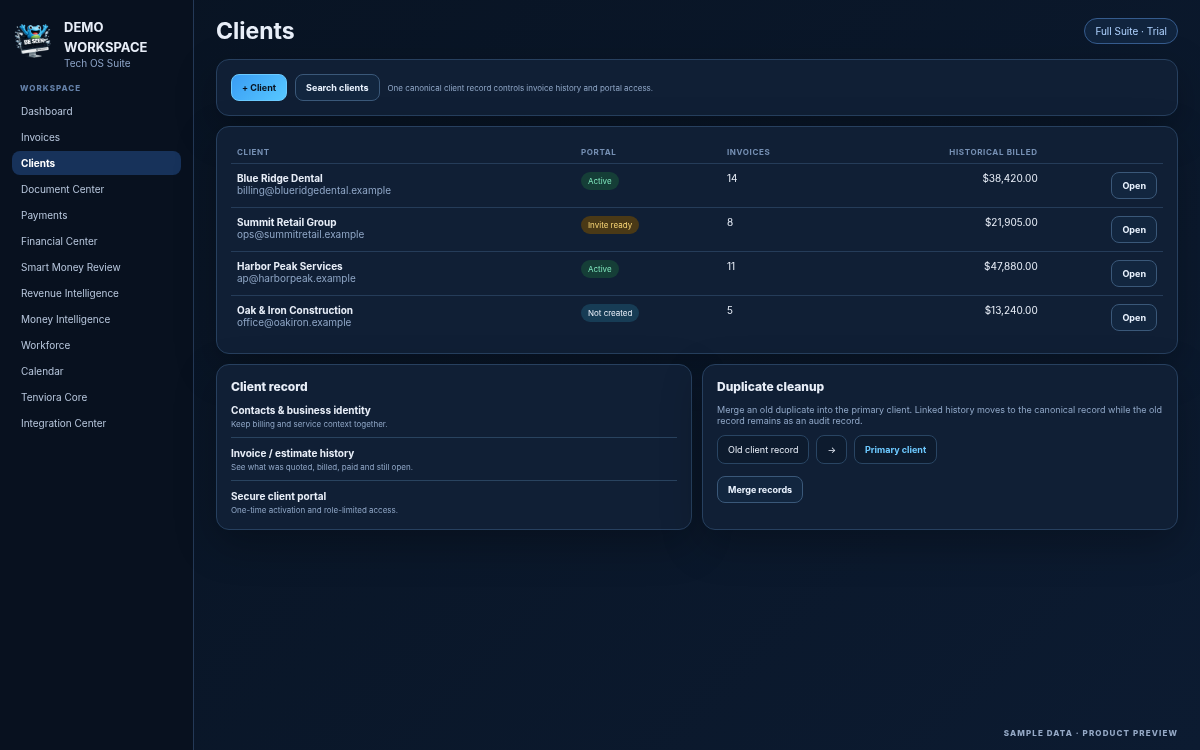1200x750 pixels.
Task: Open Document Center
Action: tap(96, 189)
